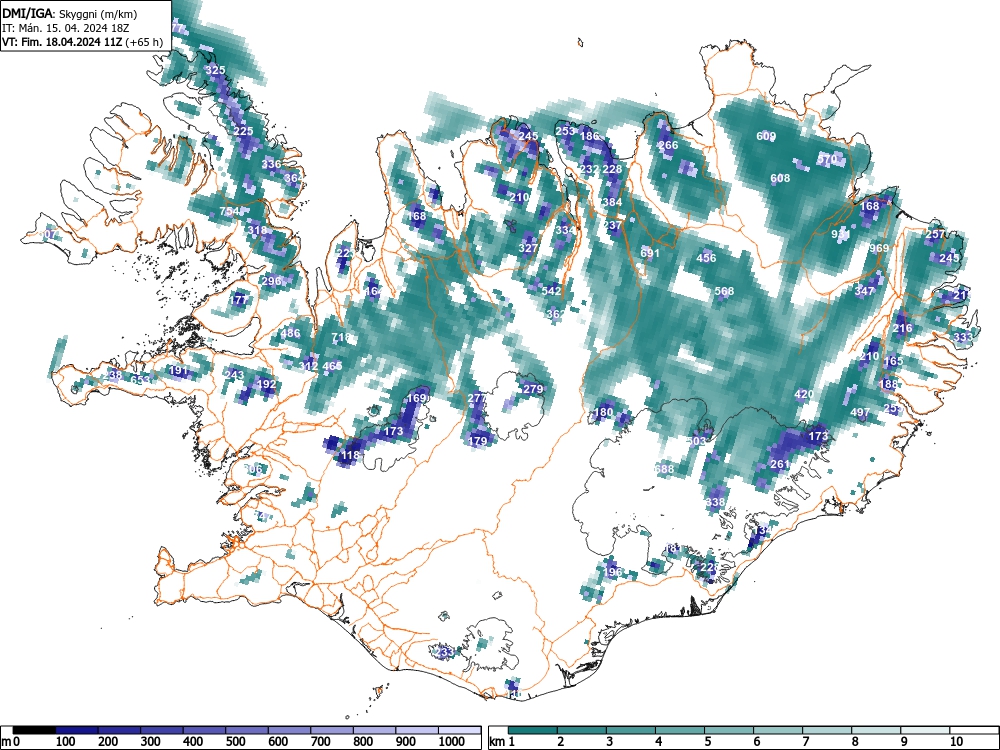Click the map value 327
This screenshot has height=750, width=1000.
tap(528, 249)
